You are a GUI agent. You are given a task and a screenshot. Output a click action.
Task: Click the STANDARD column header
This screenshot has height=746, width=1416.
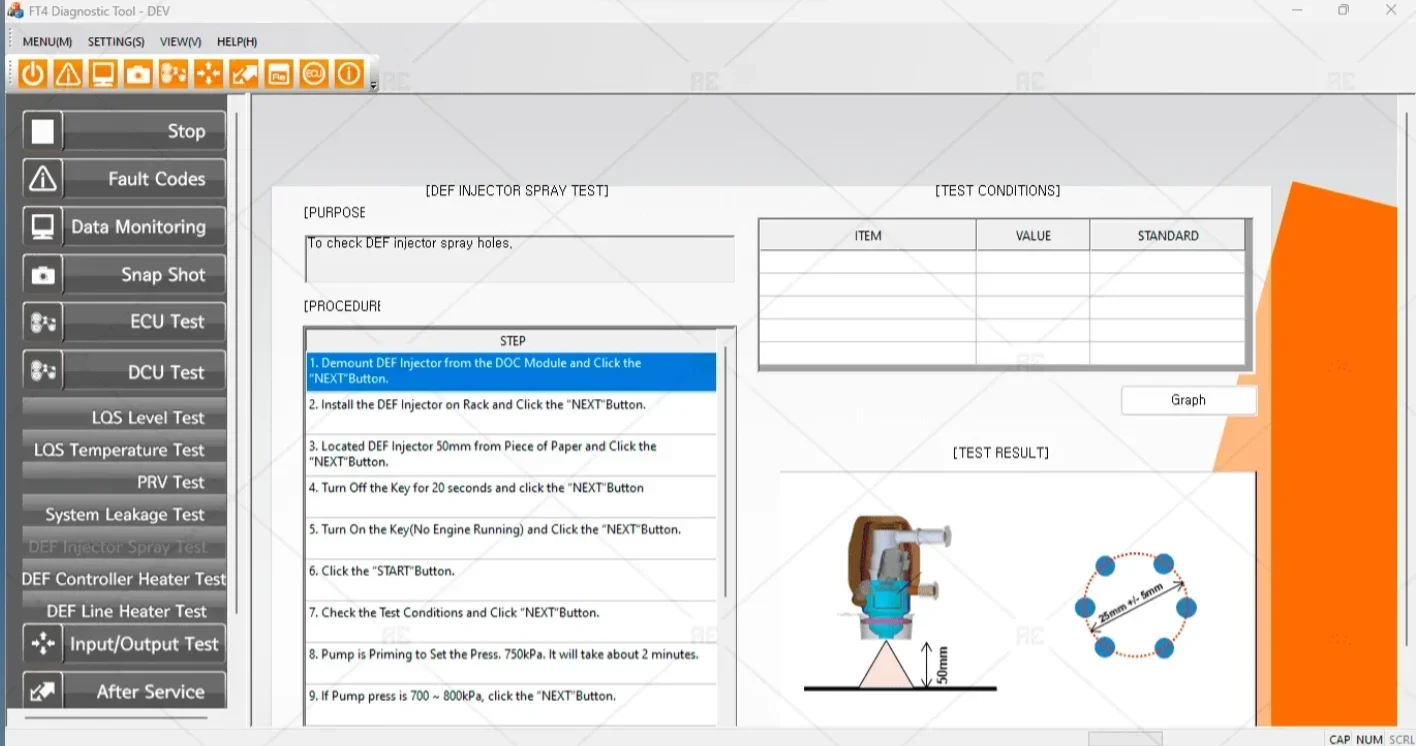tap(1168, 236)
